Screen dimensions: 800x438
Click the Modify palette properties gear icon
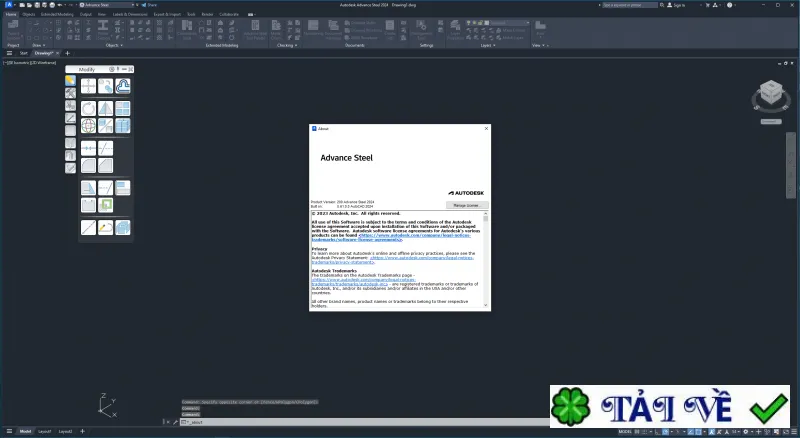112,69
